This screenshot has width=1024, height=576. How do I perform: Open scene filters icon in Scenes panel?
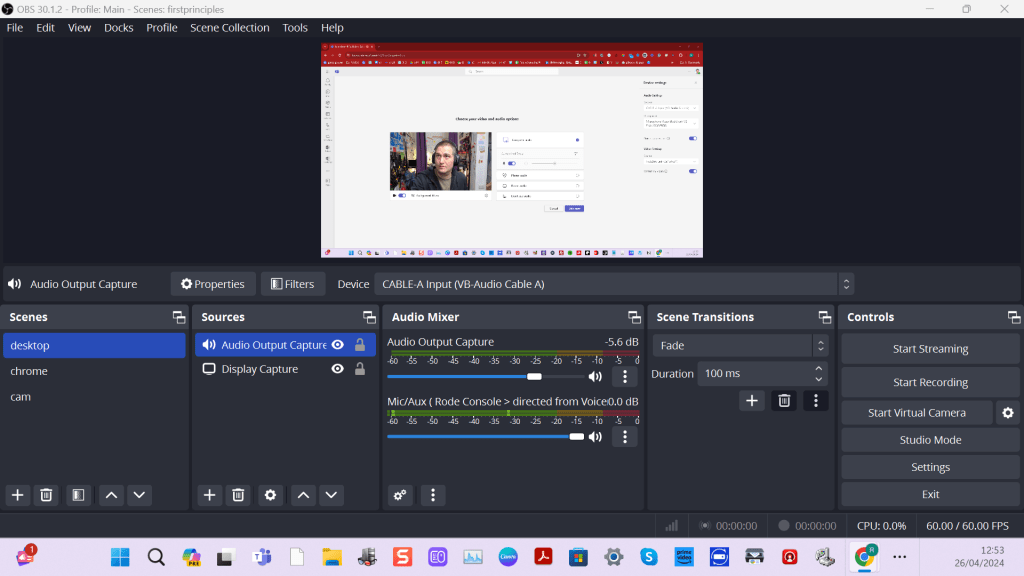(78, 495)
